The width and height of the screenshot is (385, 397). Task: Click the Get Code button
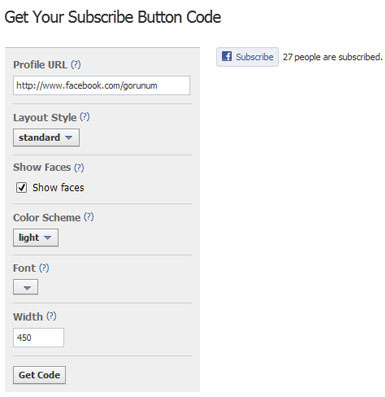[x=39, y=375]
